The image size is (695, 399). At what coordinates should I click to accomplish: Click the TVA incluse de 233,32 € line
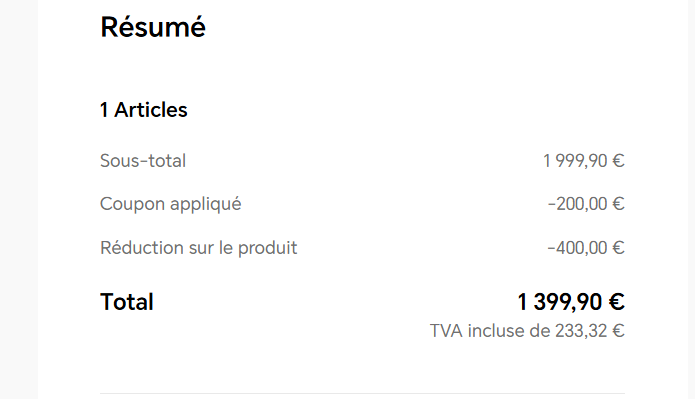pyautogui.click(x=527, y=331)
